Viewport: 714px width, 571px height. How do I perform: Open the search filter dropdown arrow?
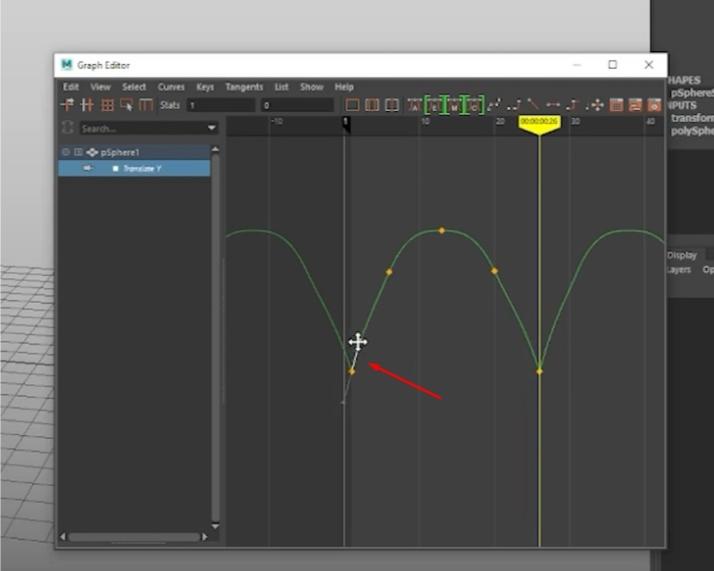tap(211, 128)
